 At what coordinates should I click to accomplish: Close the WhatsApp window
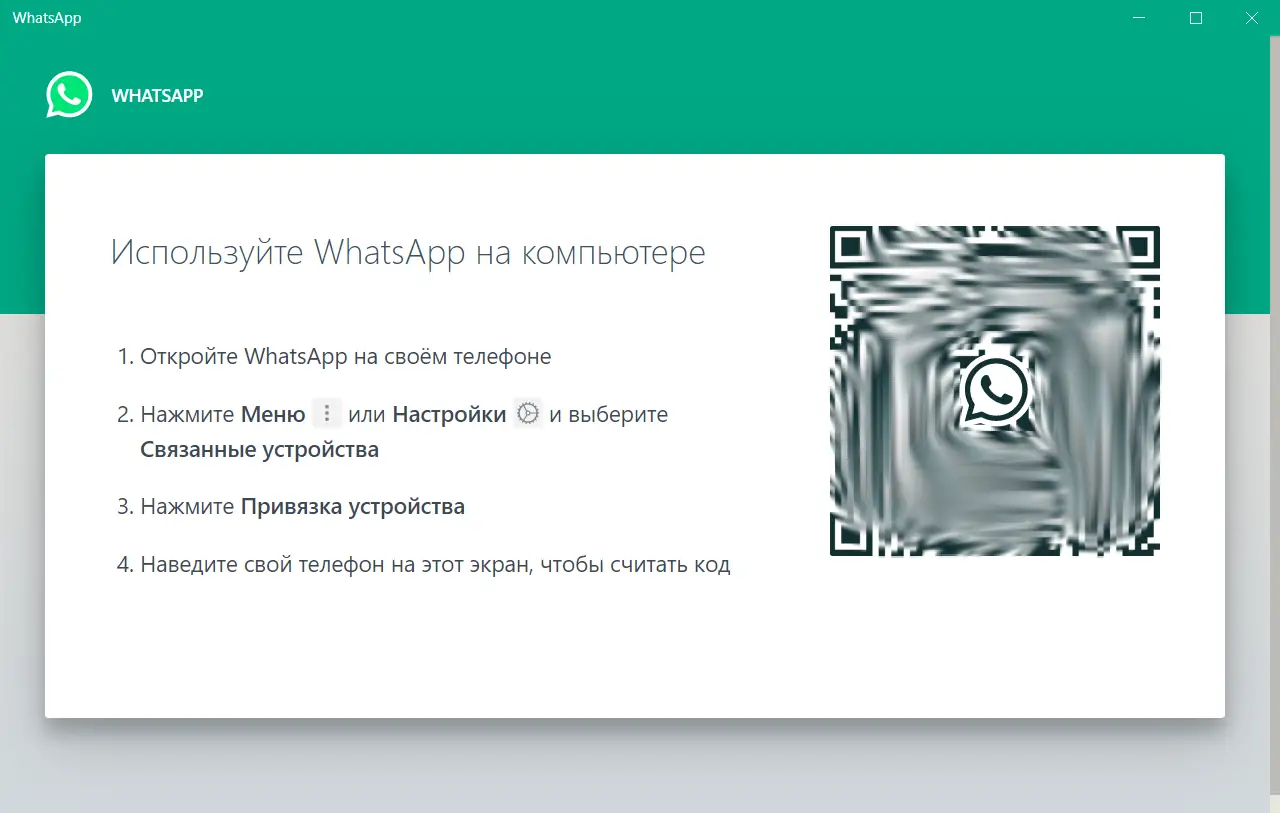pos(1252,18)
